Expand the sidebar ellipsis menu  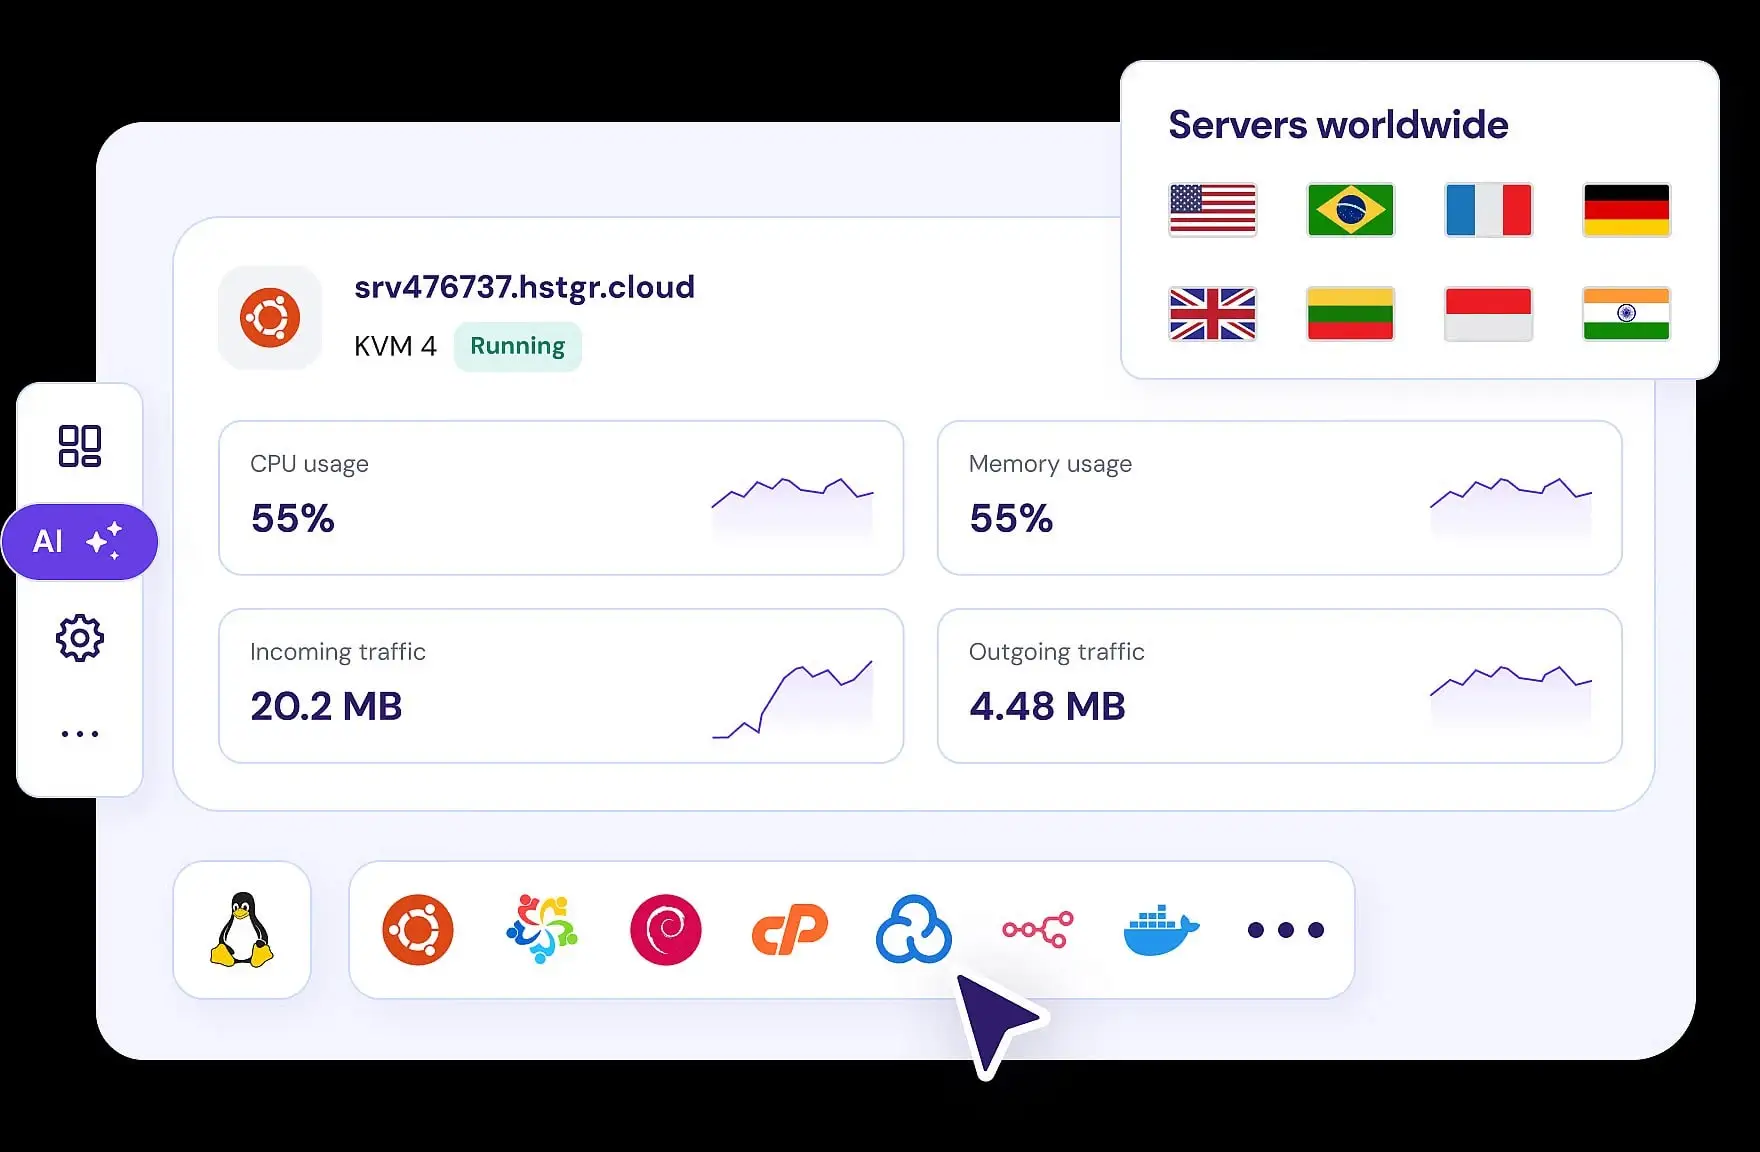click(80, 732)
